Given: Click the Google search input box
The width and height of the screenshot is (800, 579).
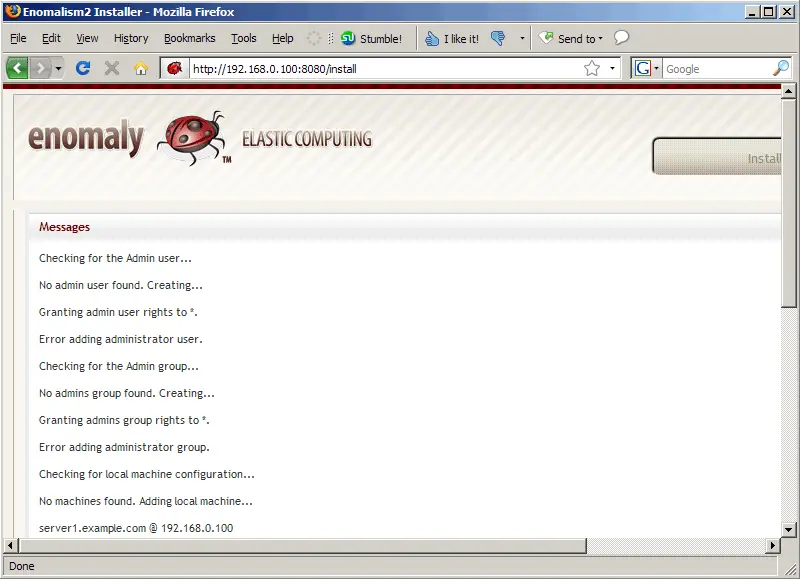Looking at the screenshot, I should [x=716, y=69].
